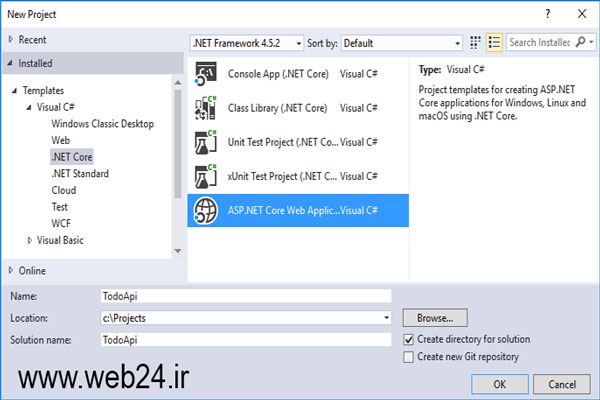Toggle Create directory for solution checkbox

point(408,340)
